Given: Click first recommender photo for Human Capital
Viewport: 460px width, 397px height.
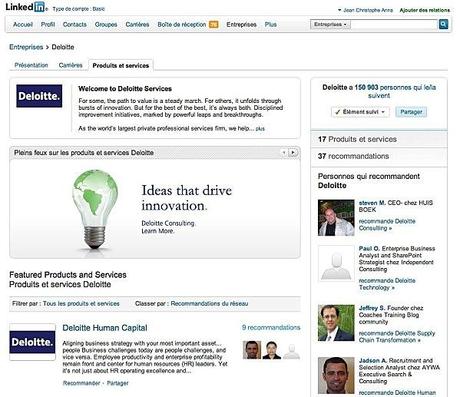Looking at the screenshot, I should [252, 350].
